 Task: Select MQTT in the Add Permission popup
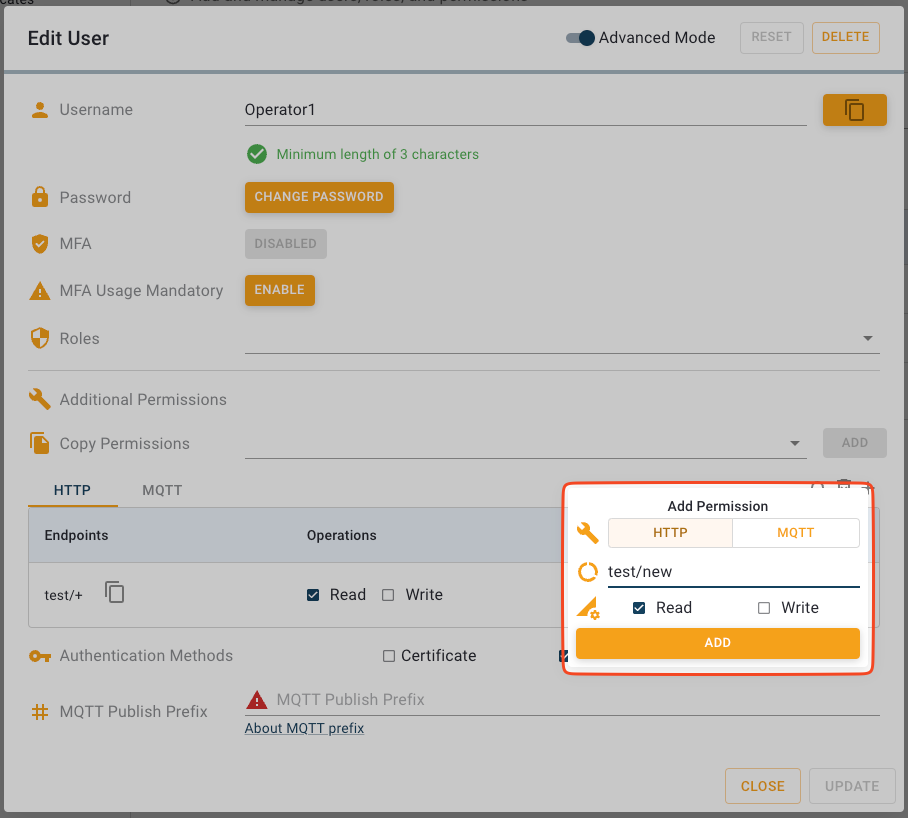796,532
